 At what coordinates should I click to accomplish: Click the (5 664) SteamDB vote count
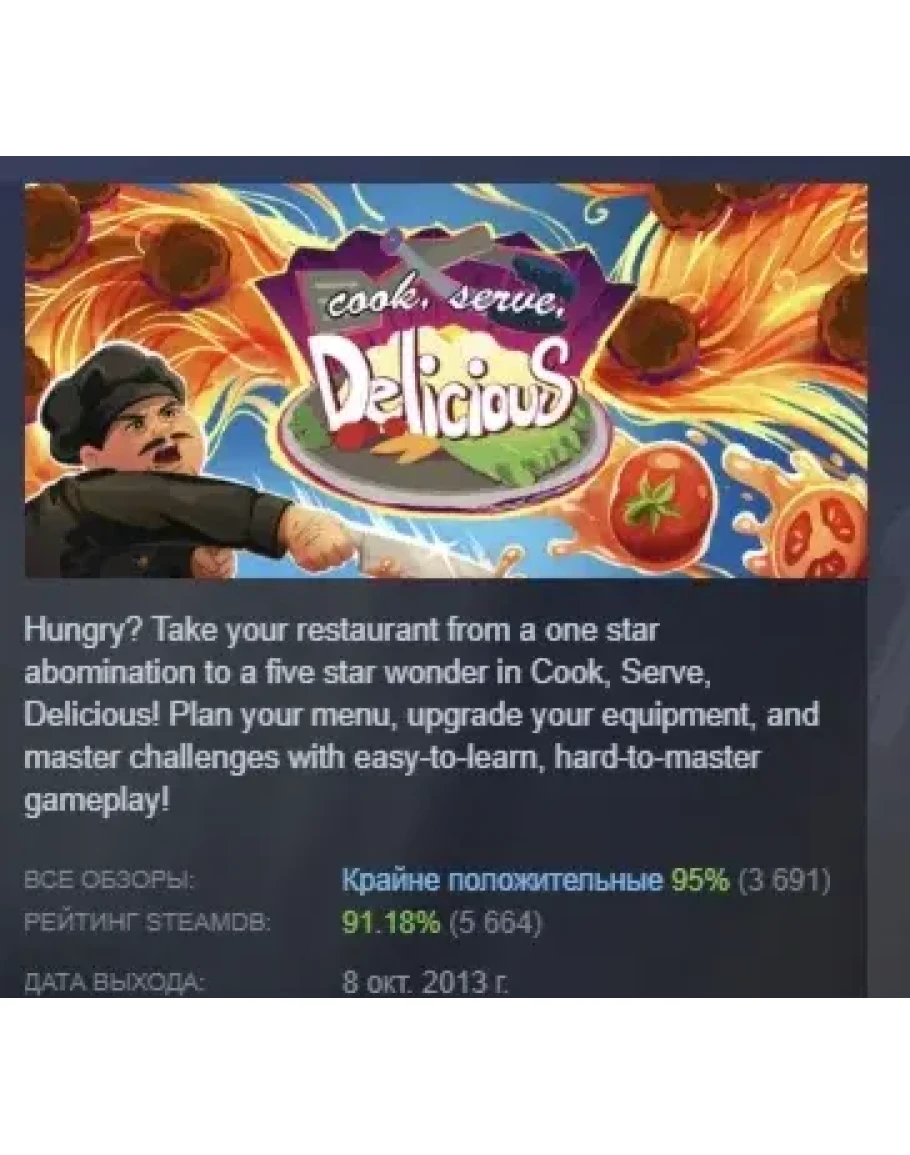point(495,921)
